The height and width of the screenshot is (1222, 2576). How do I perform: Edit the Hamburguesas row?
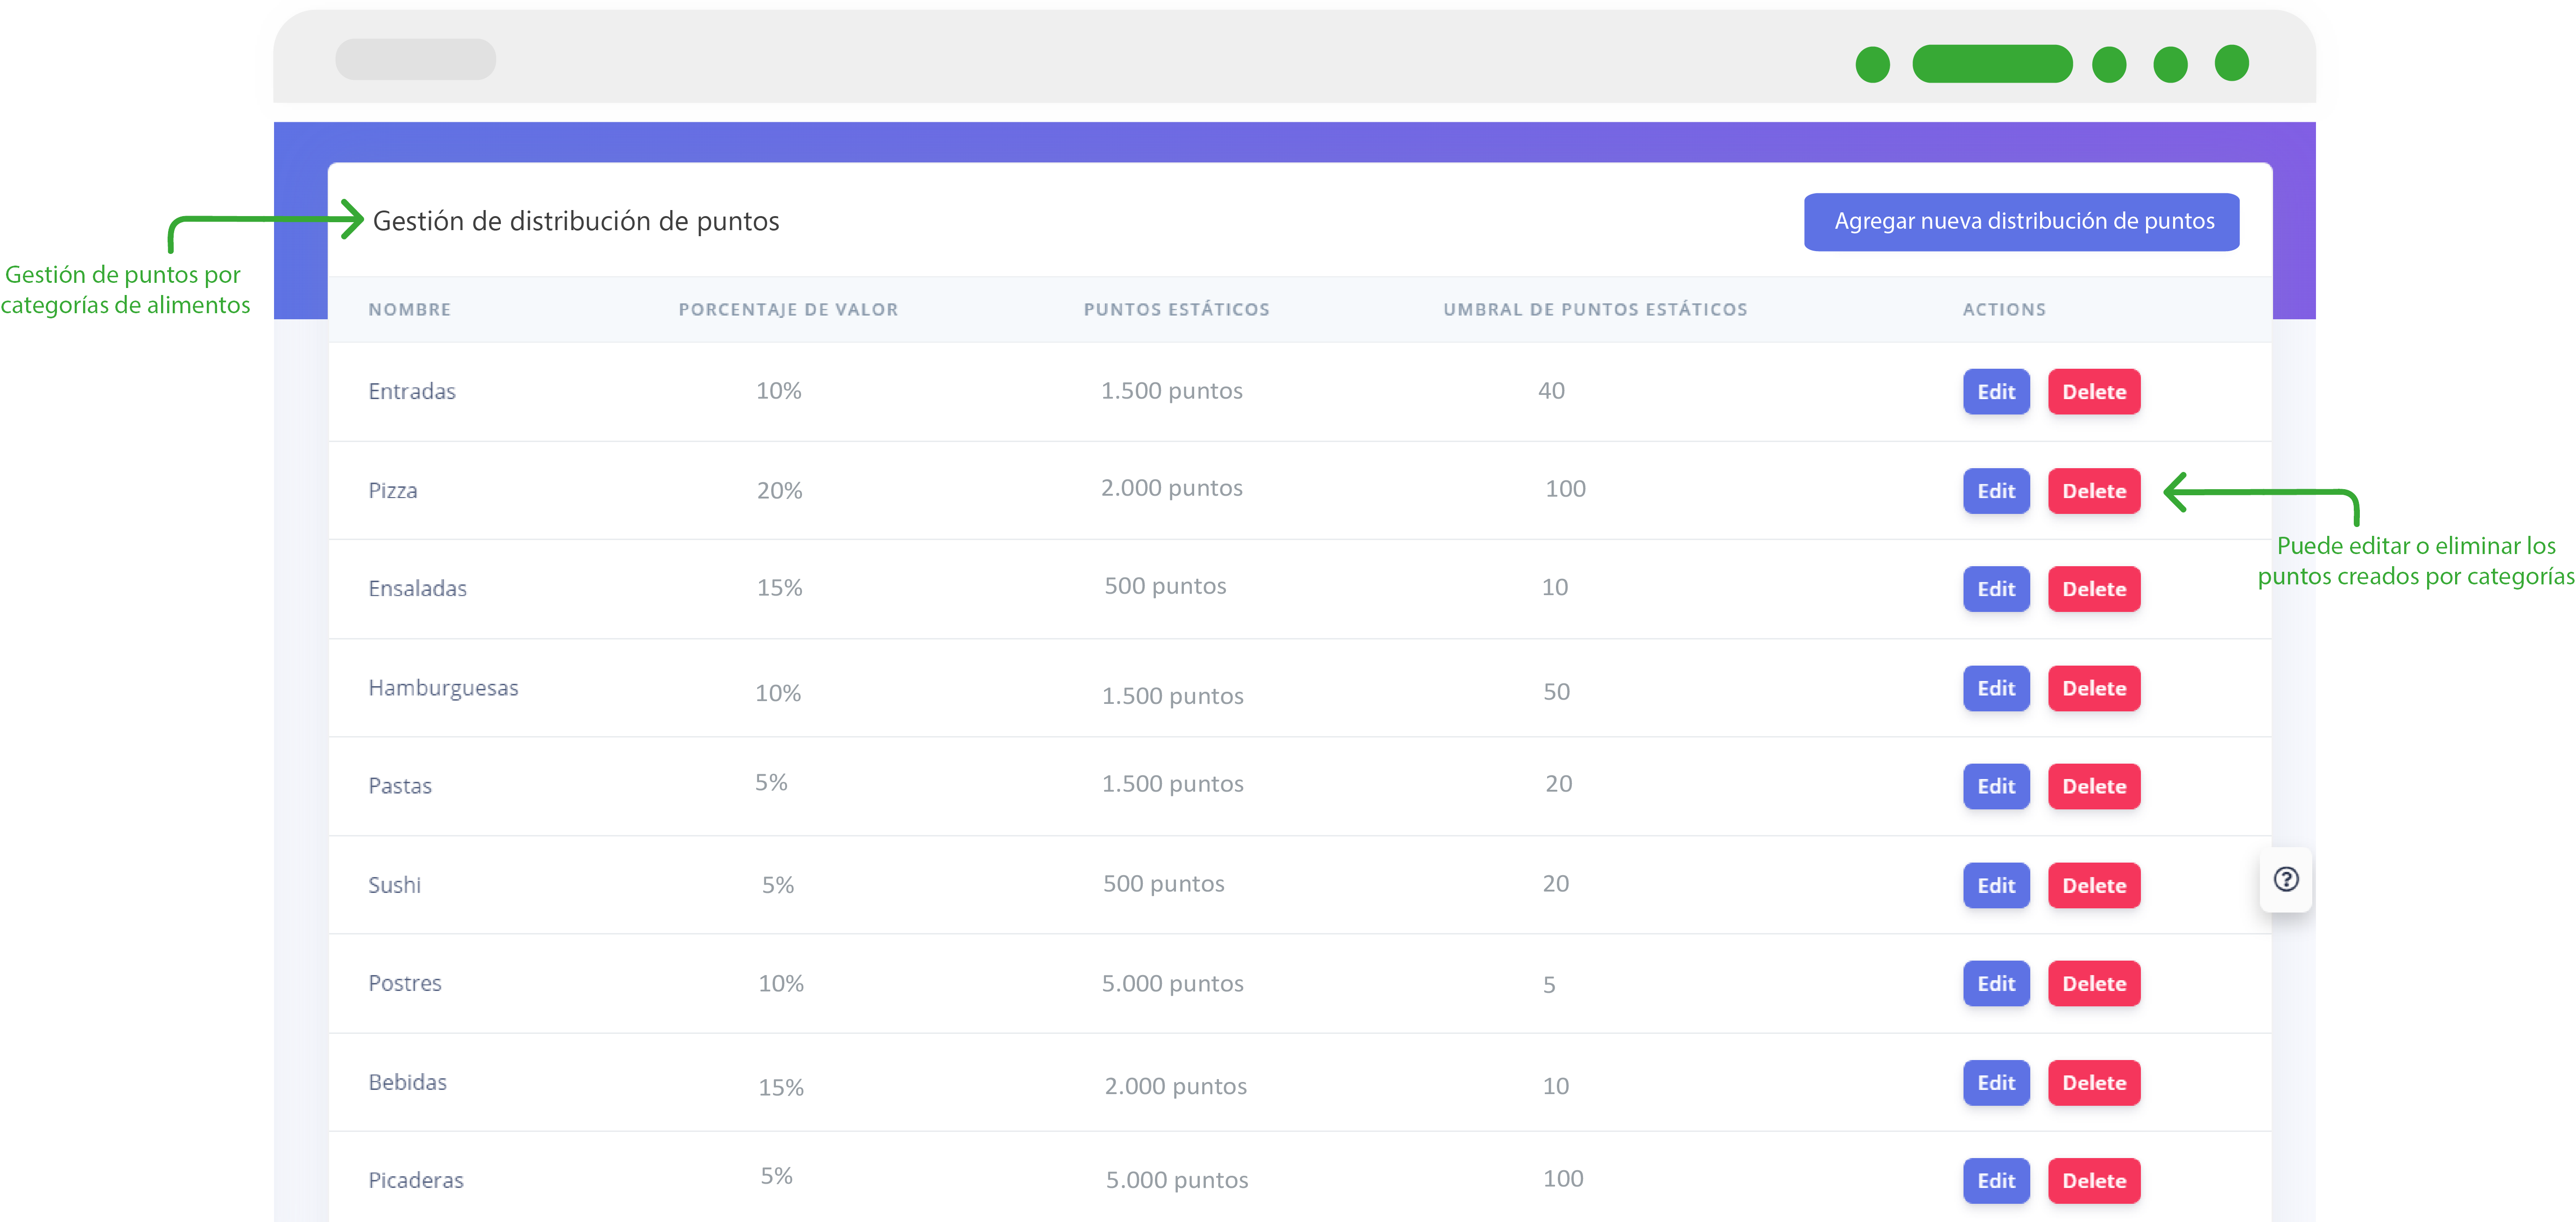pos(1996,688)
